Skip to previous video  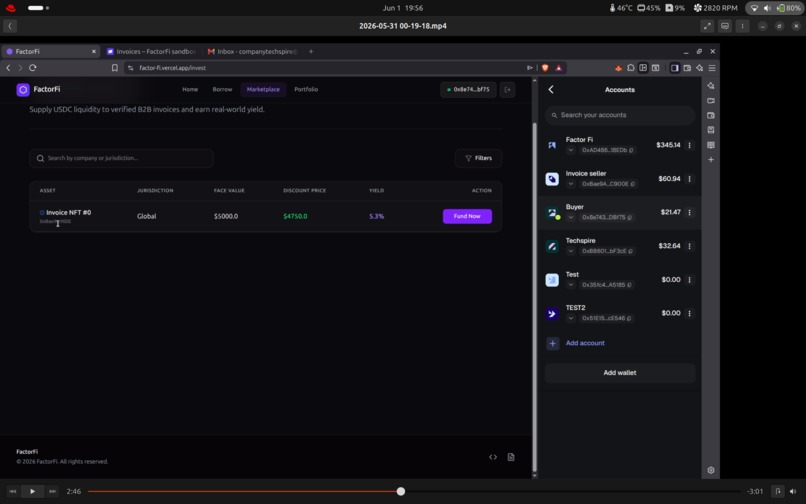pos(13,492)
